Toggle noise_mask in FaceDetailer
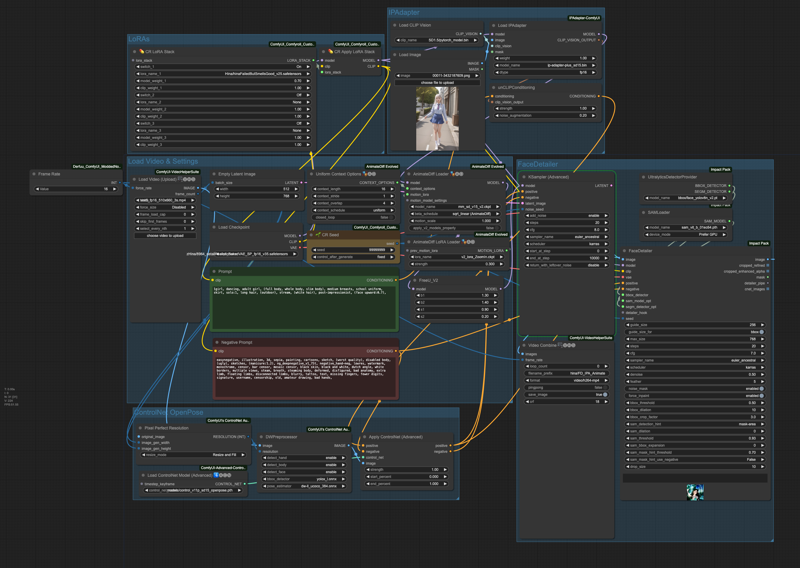Image resolution: width=800 pixels, height=568 pixels. coord(695,389)
